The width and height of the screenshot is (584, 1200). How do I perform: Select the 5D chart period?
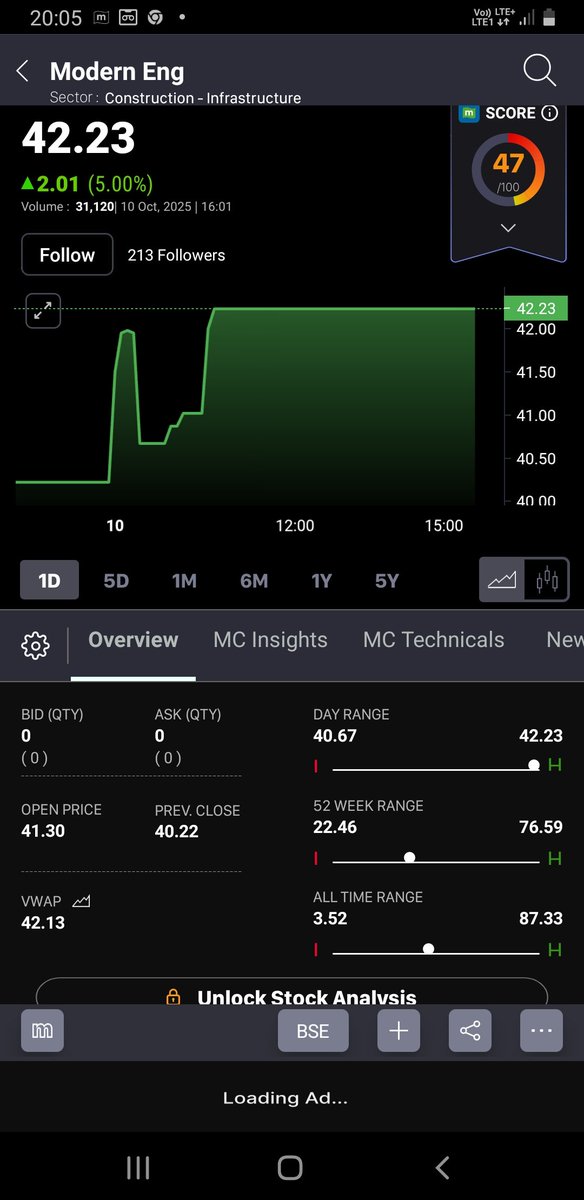(x=116, y=581)
